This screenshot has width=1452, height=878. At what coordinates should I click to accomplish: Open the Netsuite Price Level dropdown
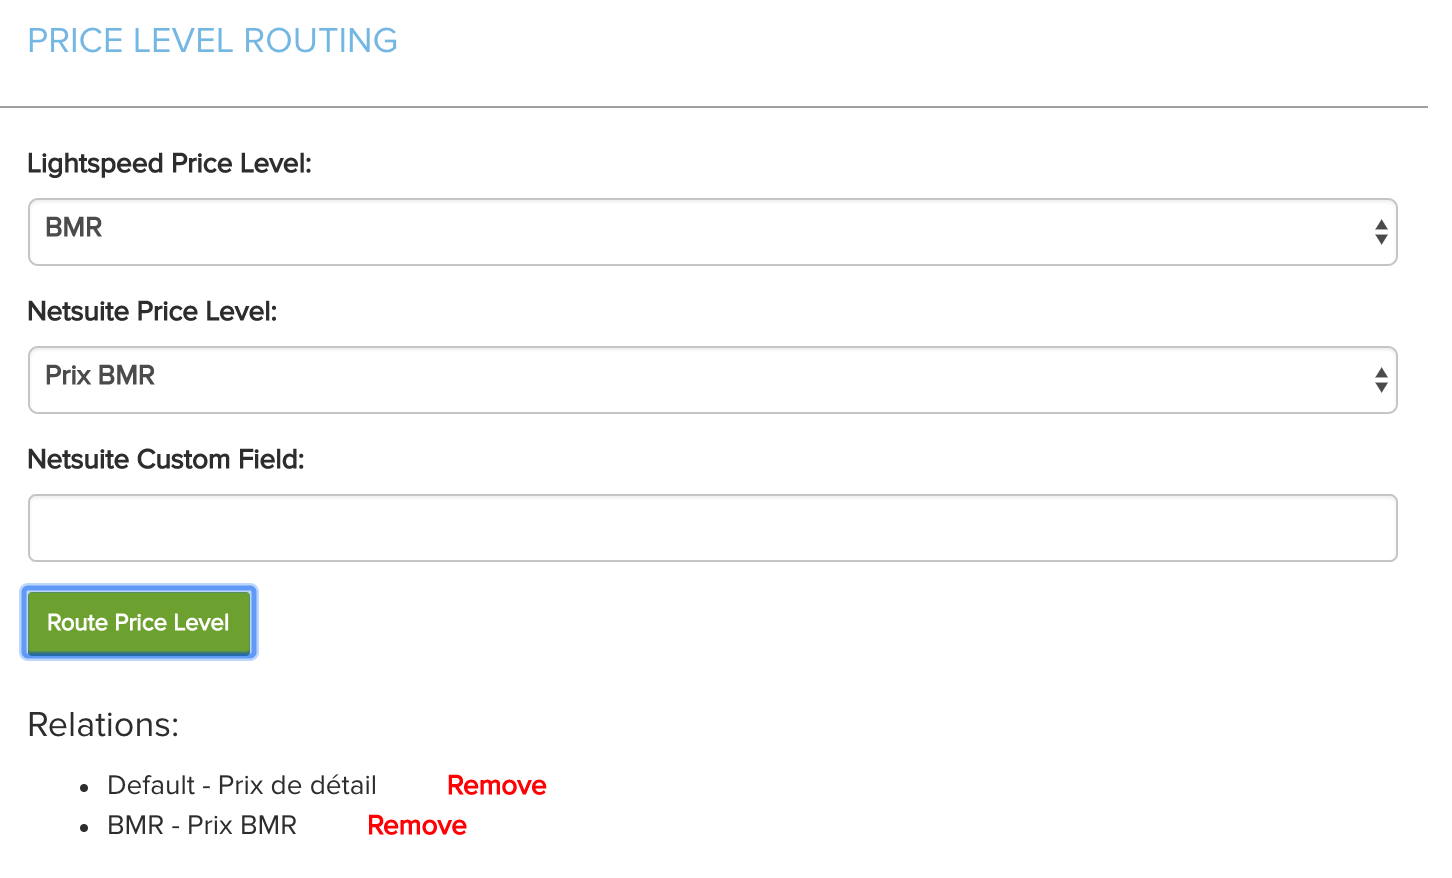pos(712,380)
